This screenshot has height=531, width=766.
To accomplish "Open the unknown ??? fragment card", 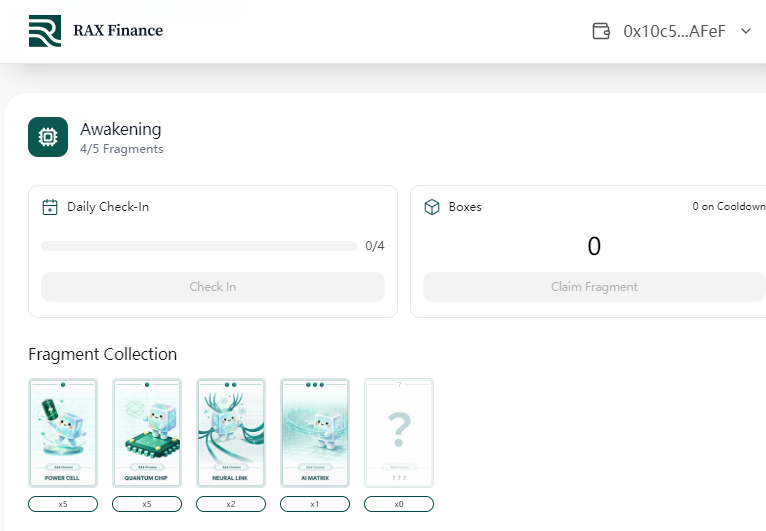I will click(x=399, y=433).
